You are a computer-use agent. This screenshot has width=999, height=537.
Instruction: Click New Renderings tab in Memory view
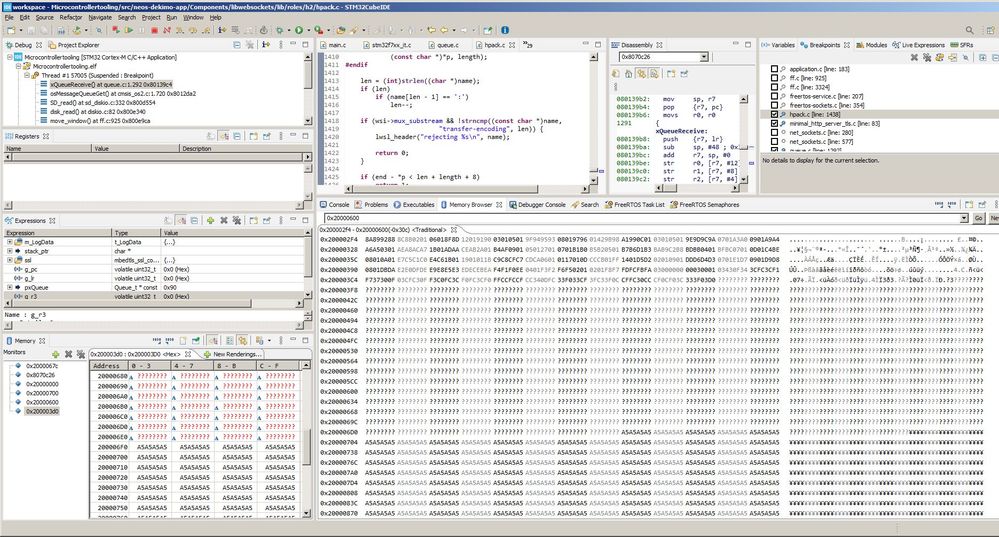click(233, 354)
